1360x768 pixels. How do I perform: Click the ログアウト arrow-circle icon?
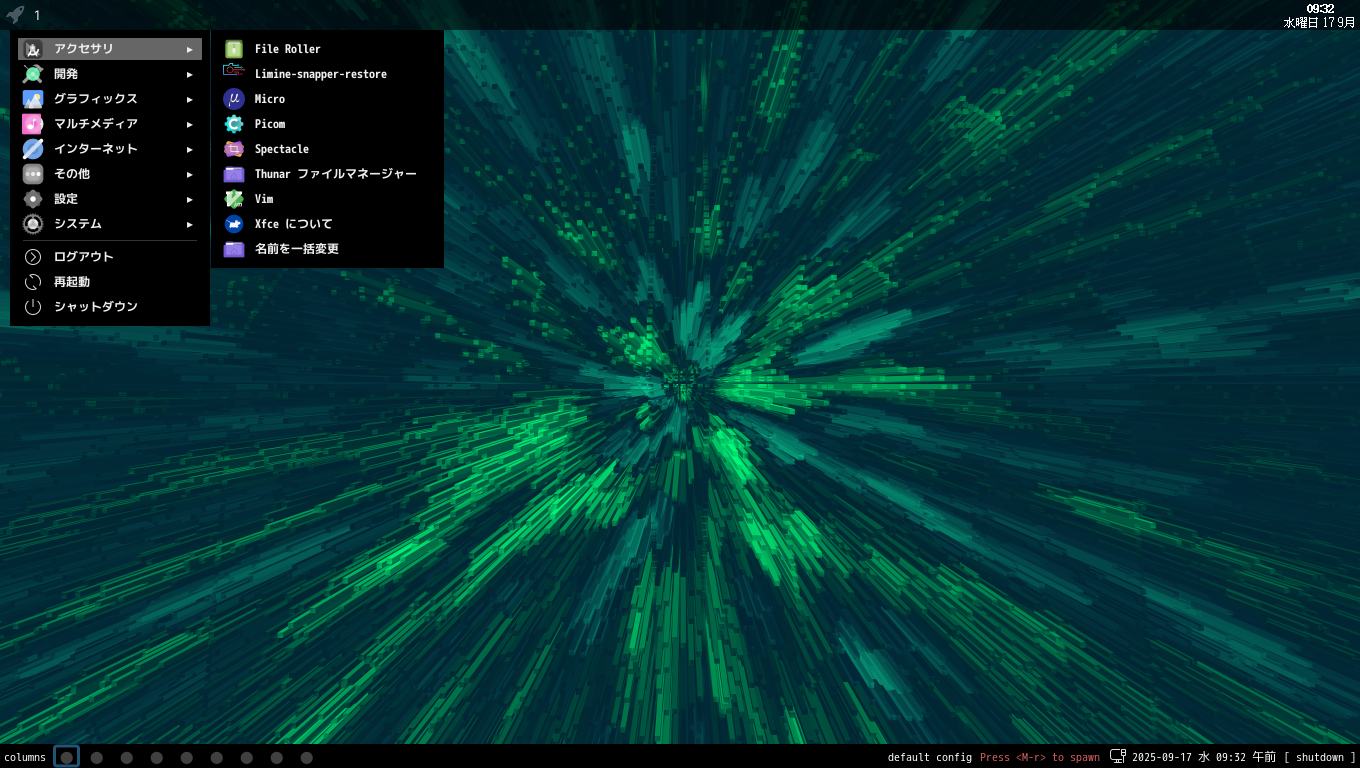(33, 257)
